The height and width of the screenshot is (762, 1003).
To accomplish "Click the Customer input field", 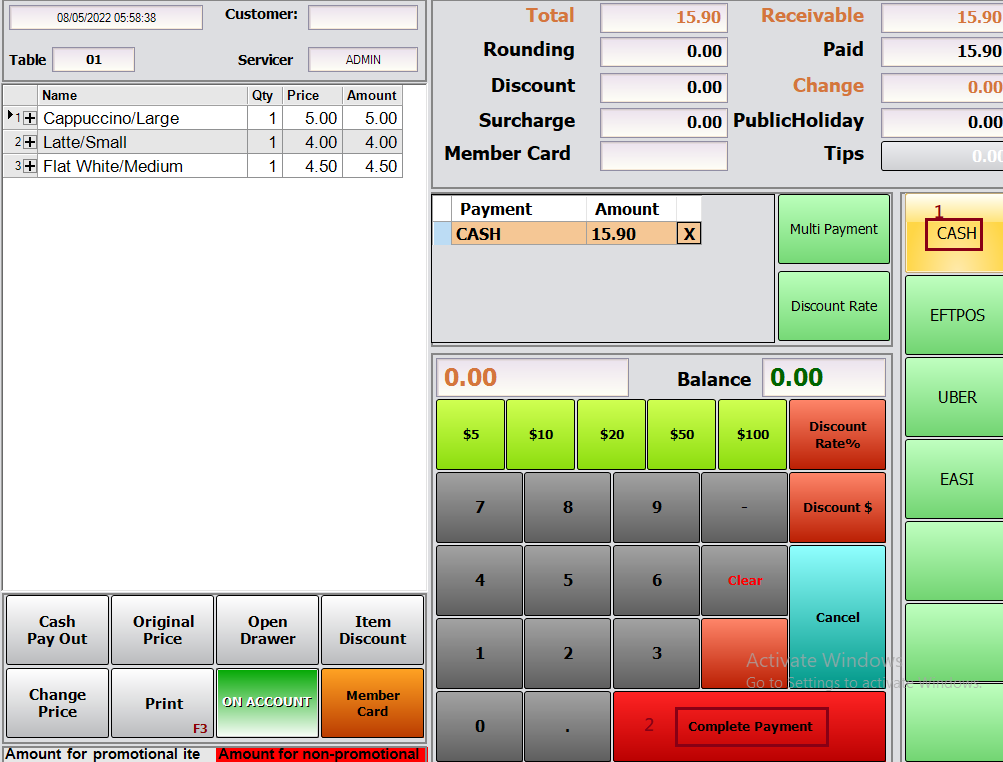I will [x=363, y=17].
